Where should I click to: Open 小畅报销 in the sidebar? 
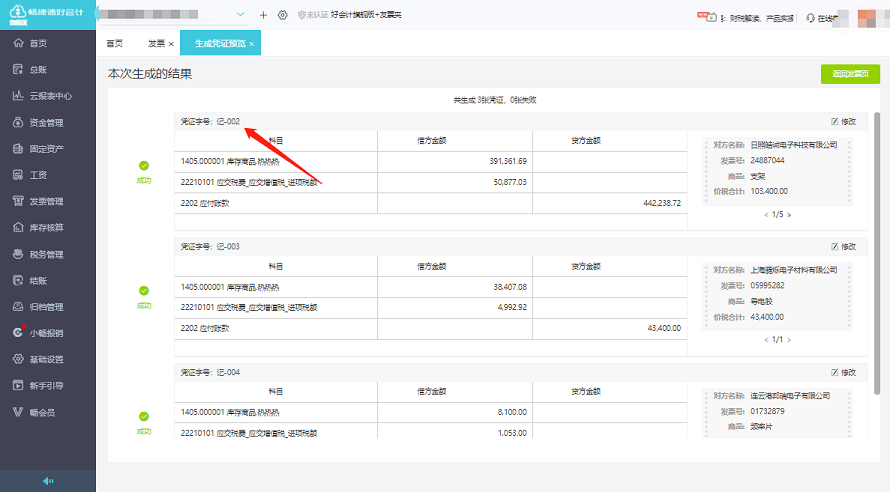point(46,333)
